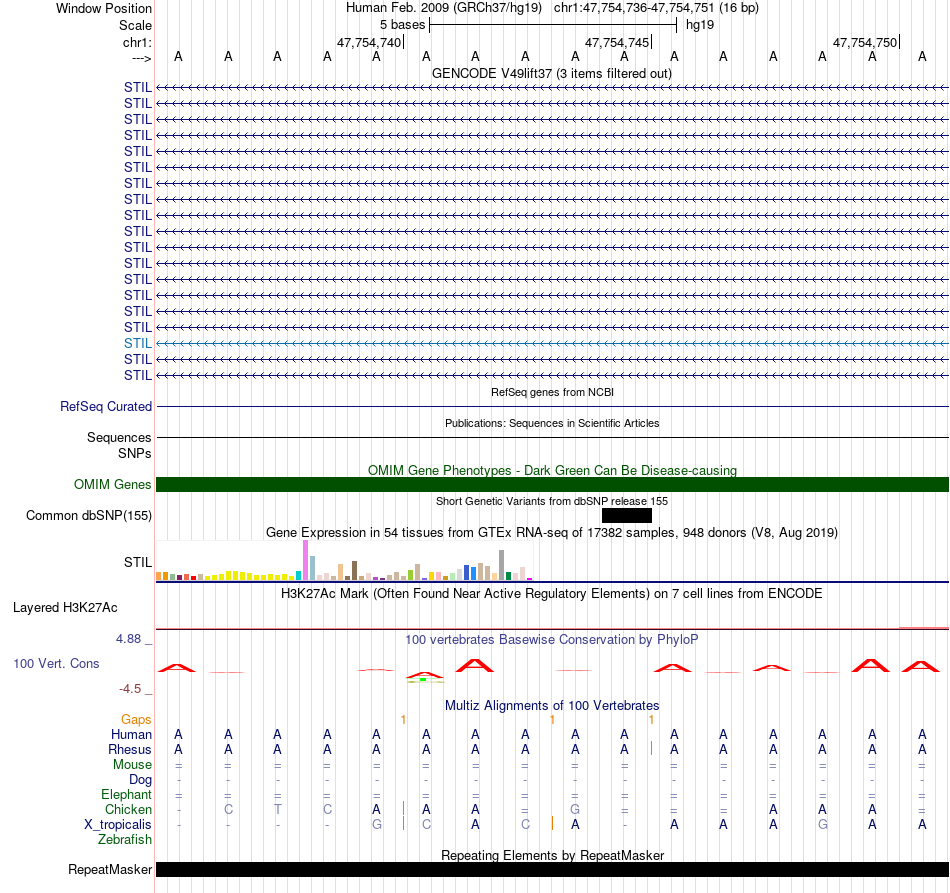Open the 100 Vert. Cons track label

56,663
